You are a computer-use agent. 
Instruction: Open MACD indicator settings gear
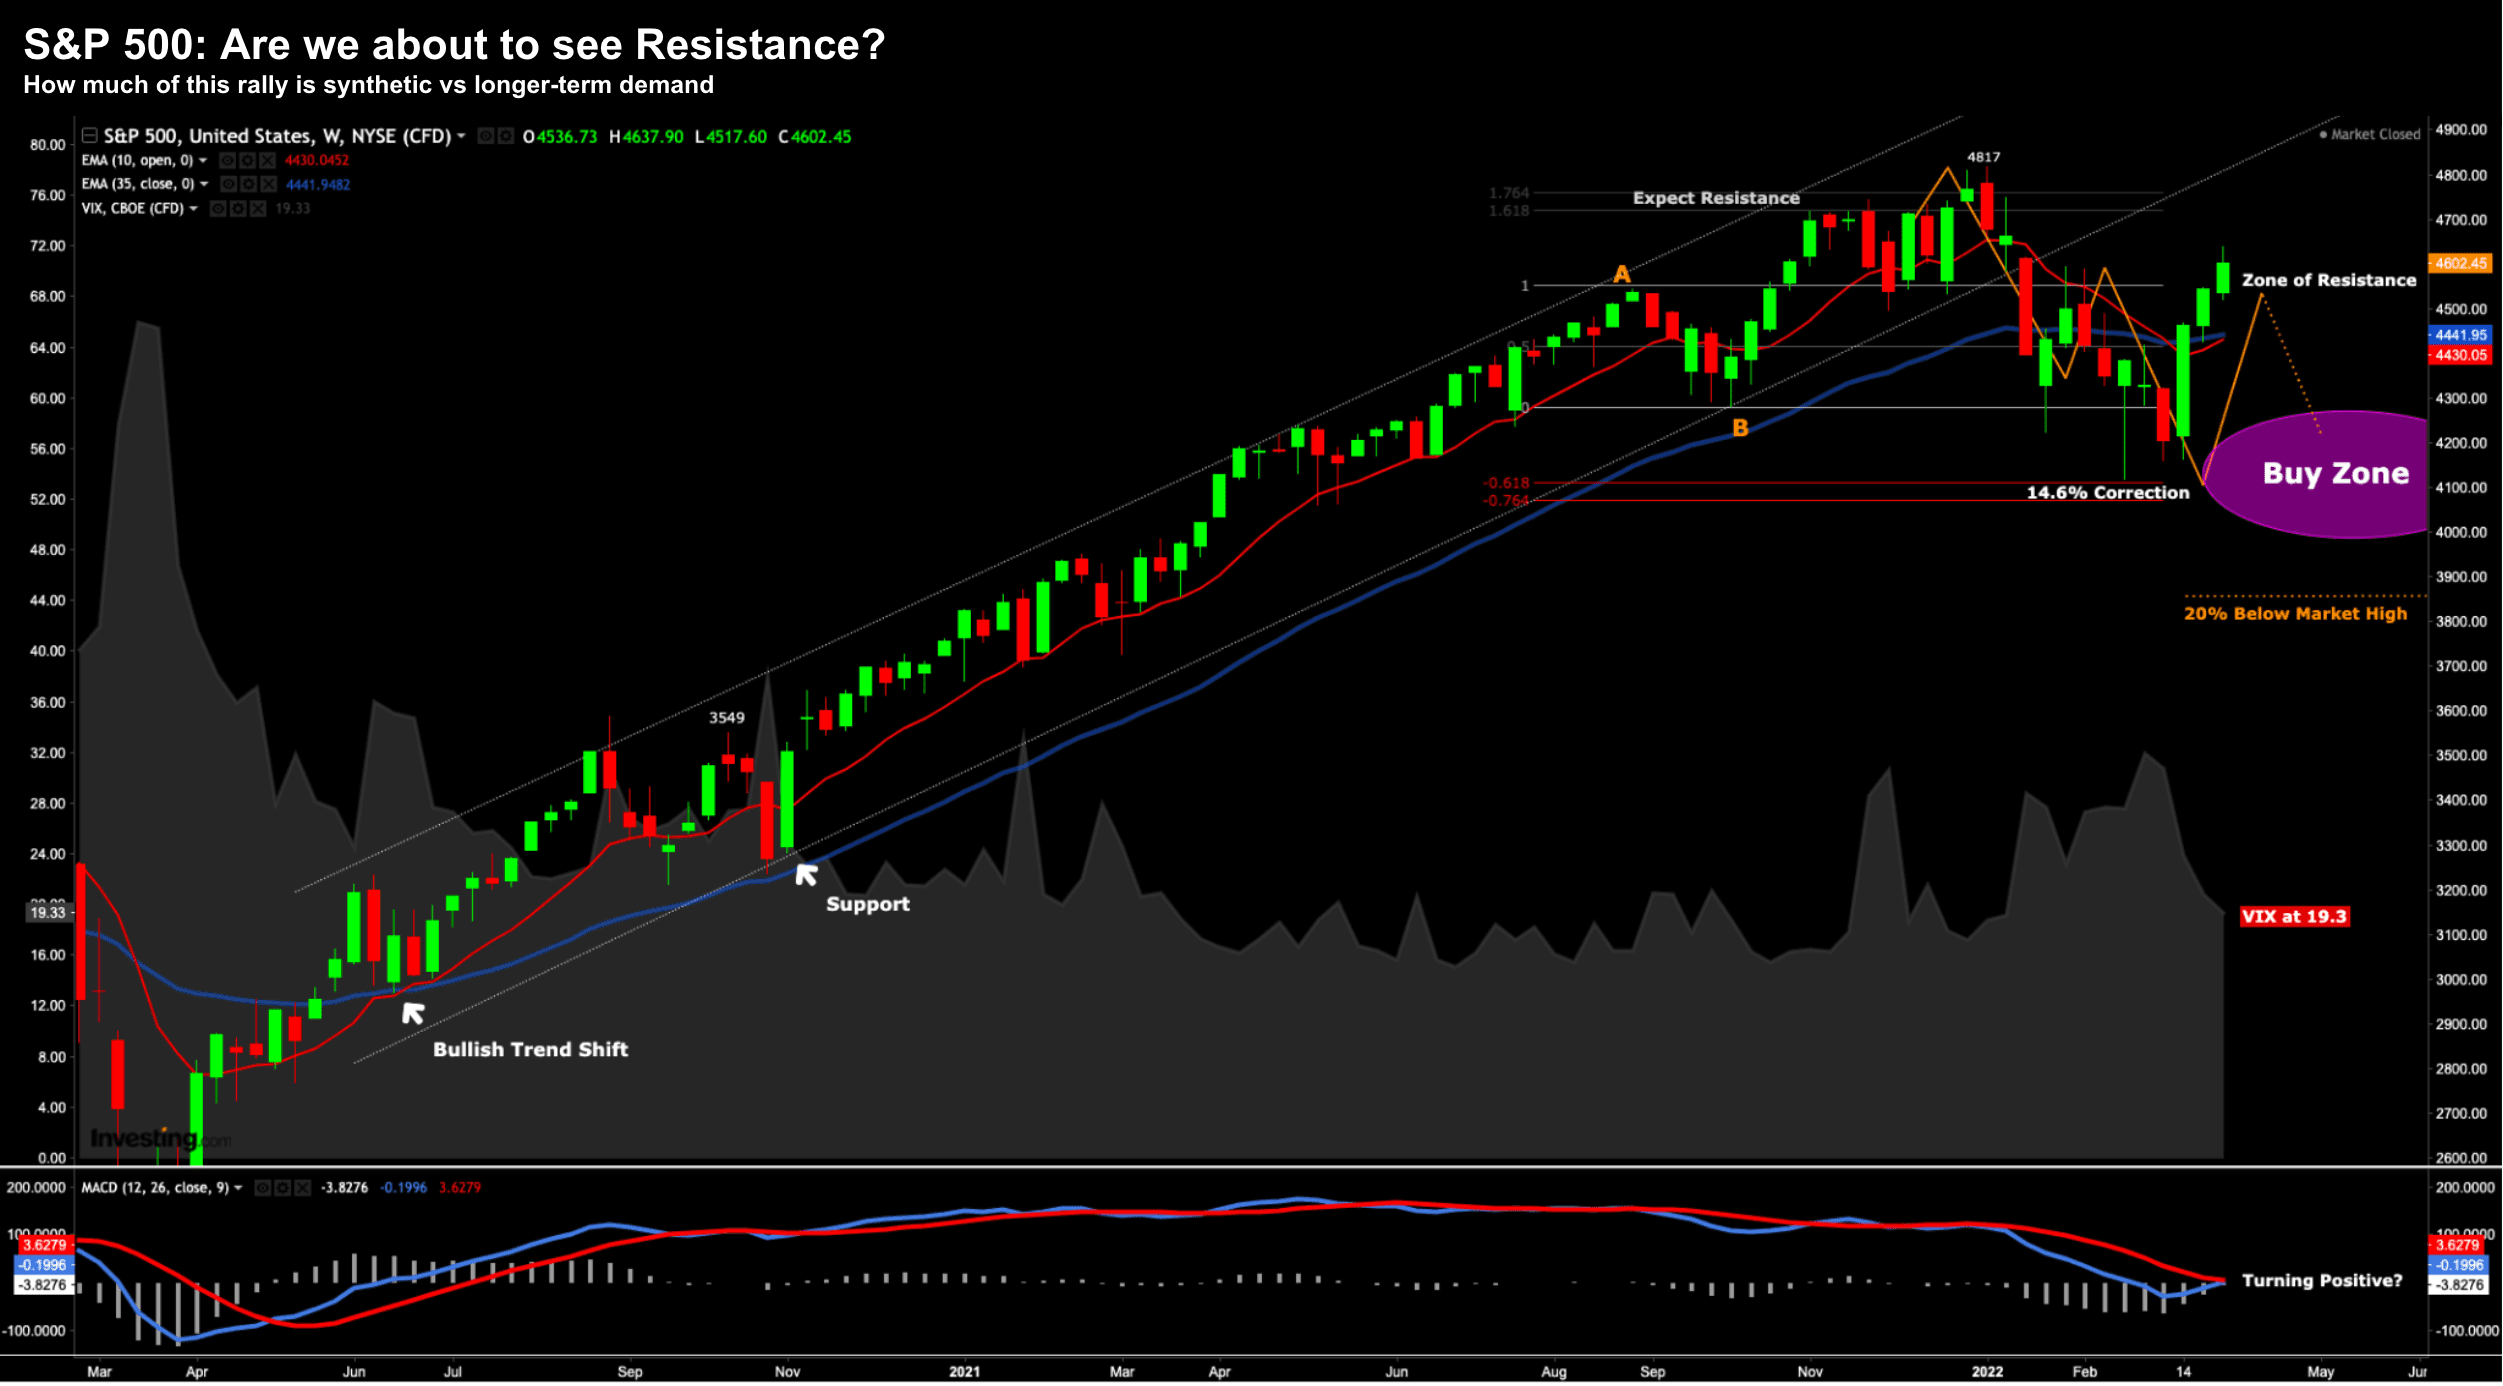[282, 1188]
